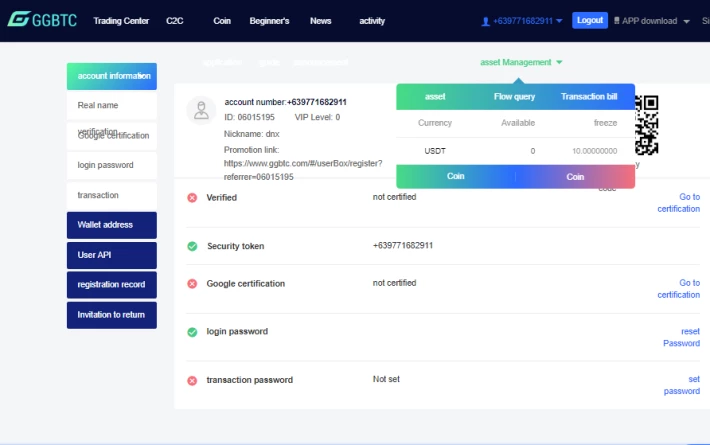Viewport: 710px width, 445px height.
Task: Expand the APP download dropdown arrow
Action: click(686, 22)
